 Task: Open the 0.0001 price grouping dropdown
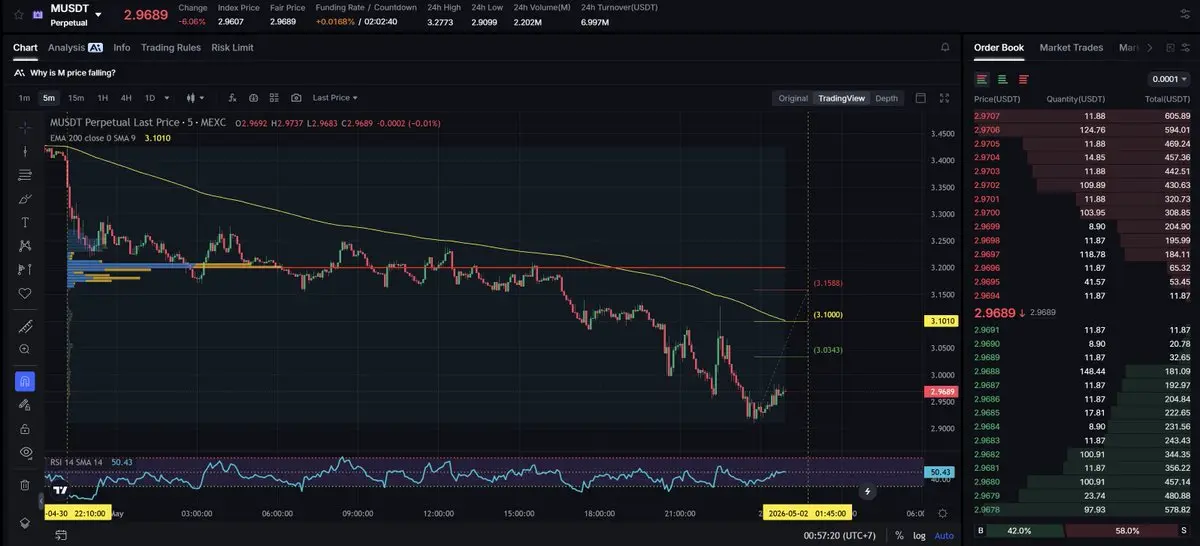tap(1169, 79)
